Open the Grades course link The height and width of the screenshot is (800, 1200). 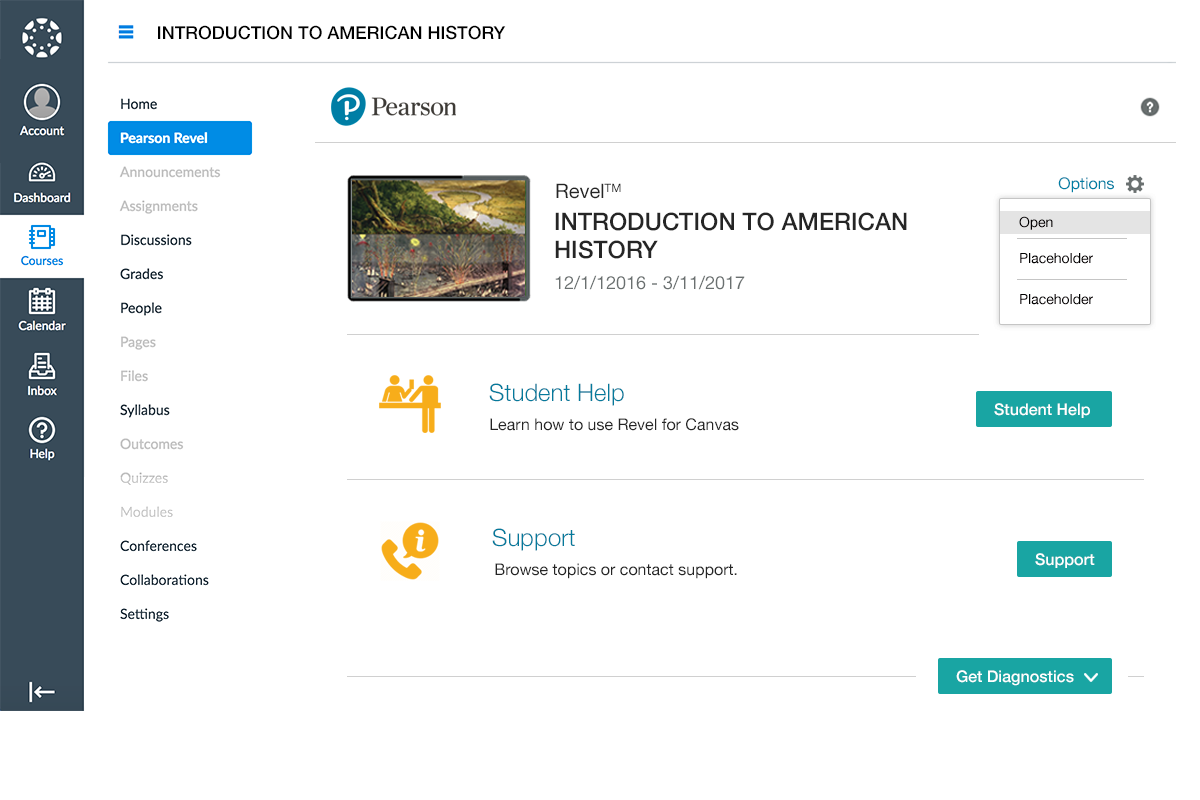click(x=142, y=274)
